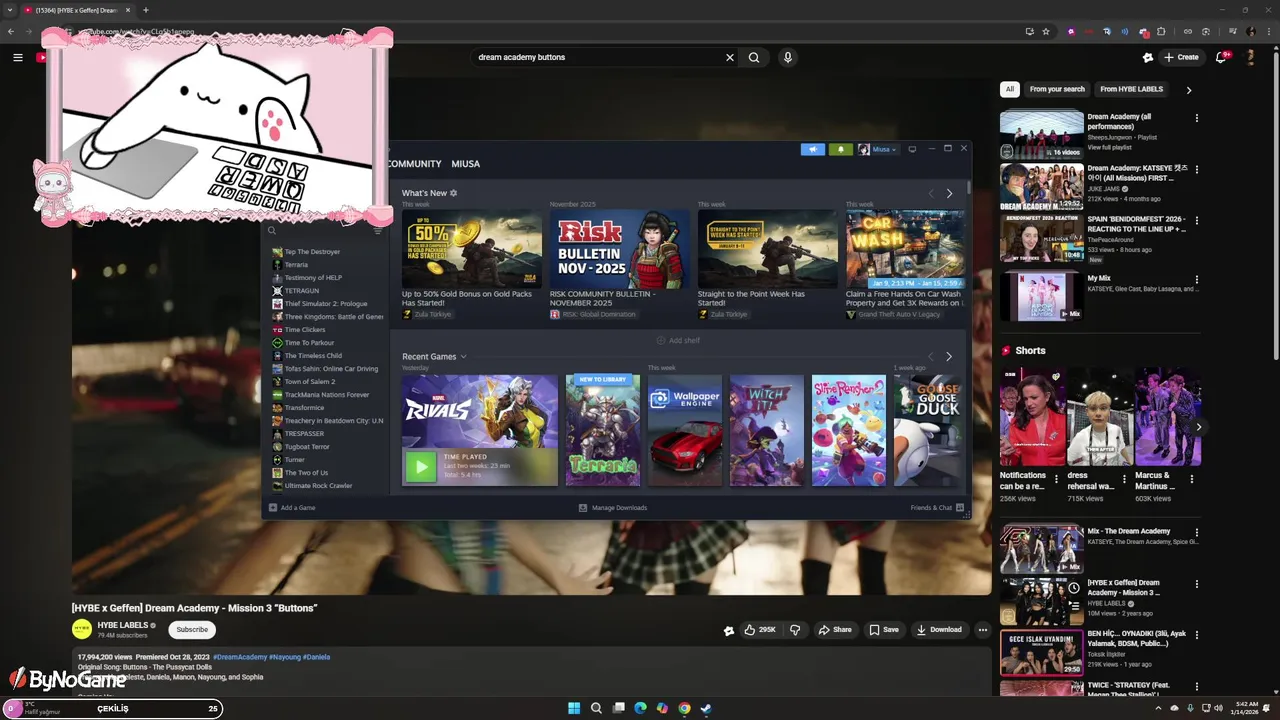The width and height of the screenshot is (1280, 720).
Task: Open YouTube hamburger guide menu
Action: (x=17, y=57)
